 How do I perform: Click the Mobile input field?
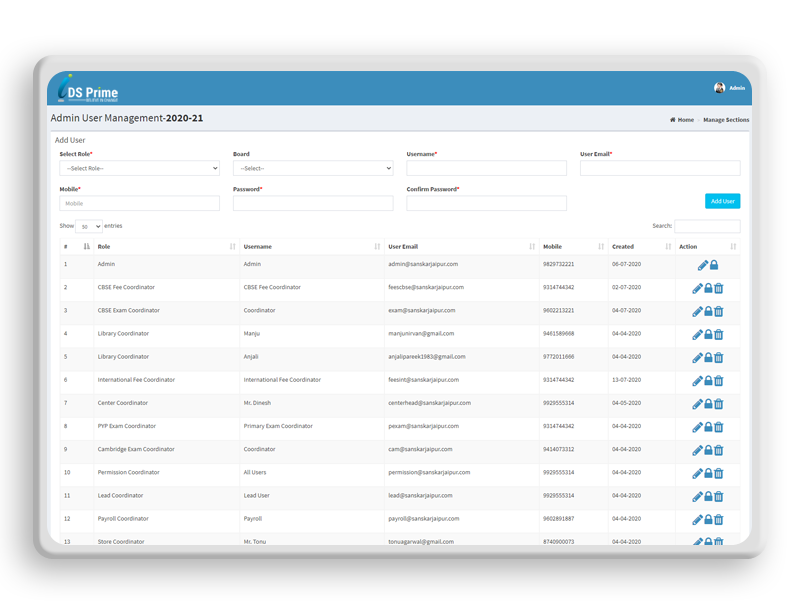click(x=139, y=203)
